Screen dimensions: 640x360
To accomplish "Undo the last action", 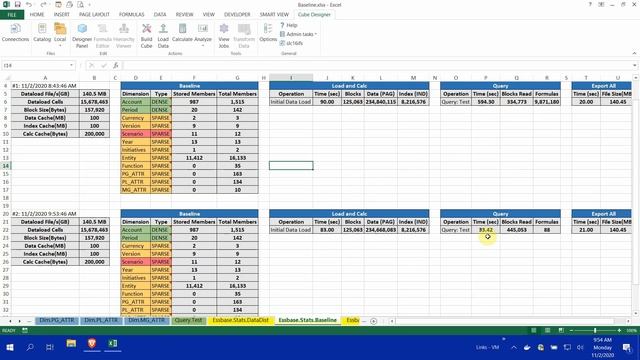I will click(x=29, y=4).
